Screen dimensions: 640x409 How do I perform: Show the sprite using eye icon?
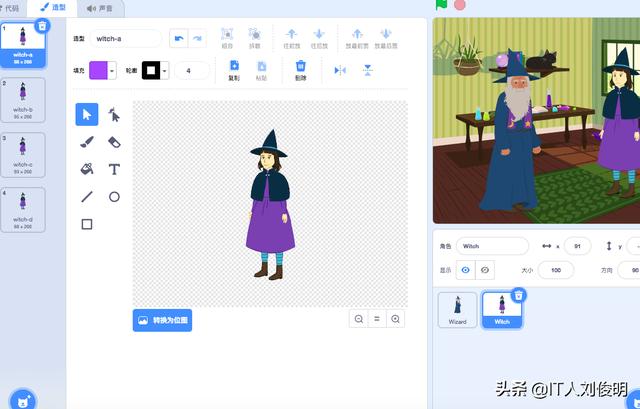click(465, 270)
